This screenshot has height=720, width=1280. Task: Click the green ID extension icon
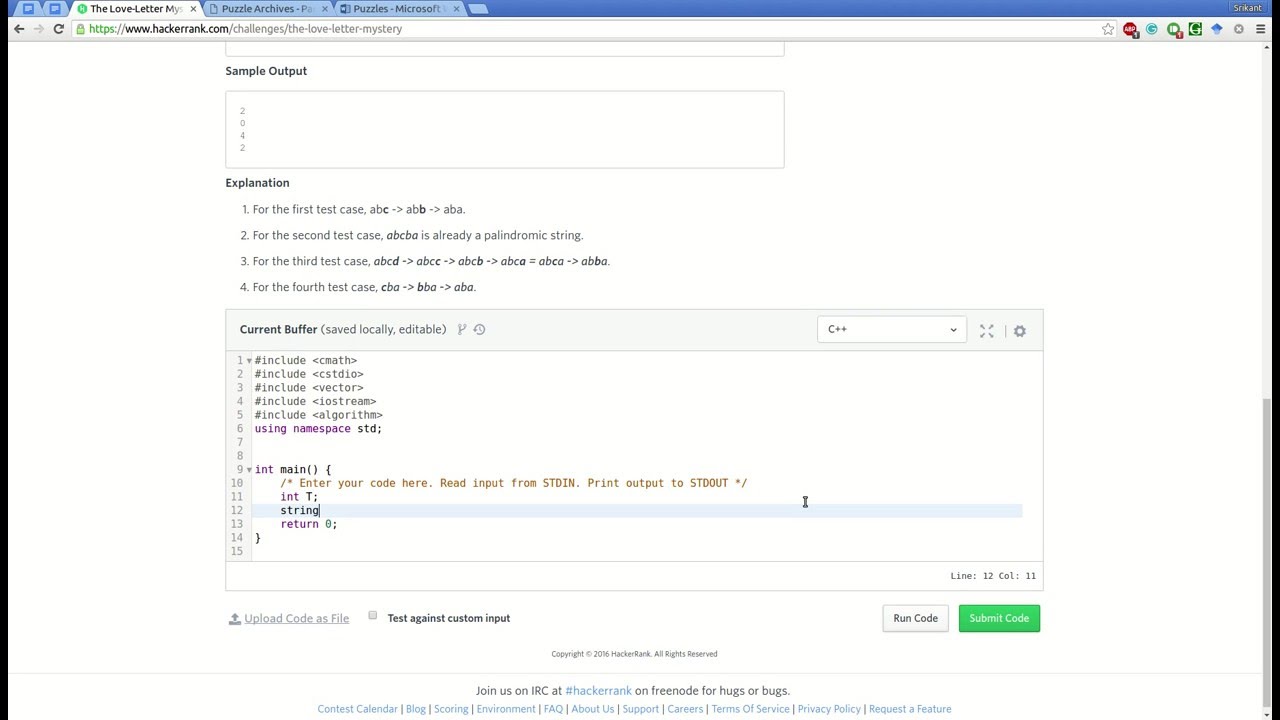click(x=1174, y=29)
